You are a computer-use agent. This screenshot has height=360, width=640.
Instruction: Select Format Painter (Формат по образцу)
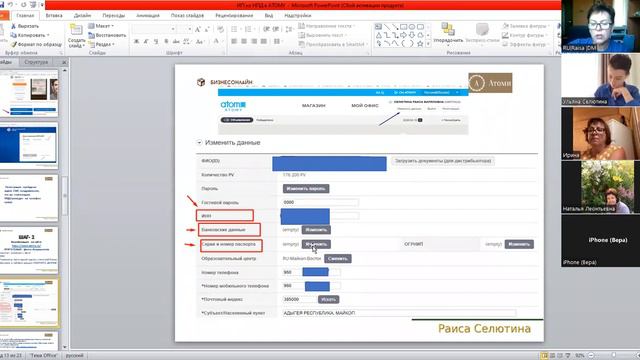(x=36, y=44)
